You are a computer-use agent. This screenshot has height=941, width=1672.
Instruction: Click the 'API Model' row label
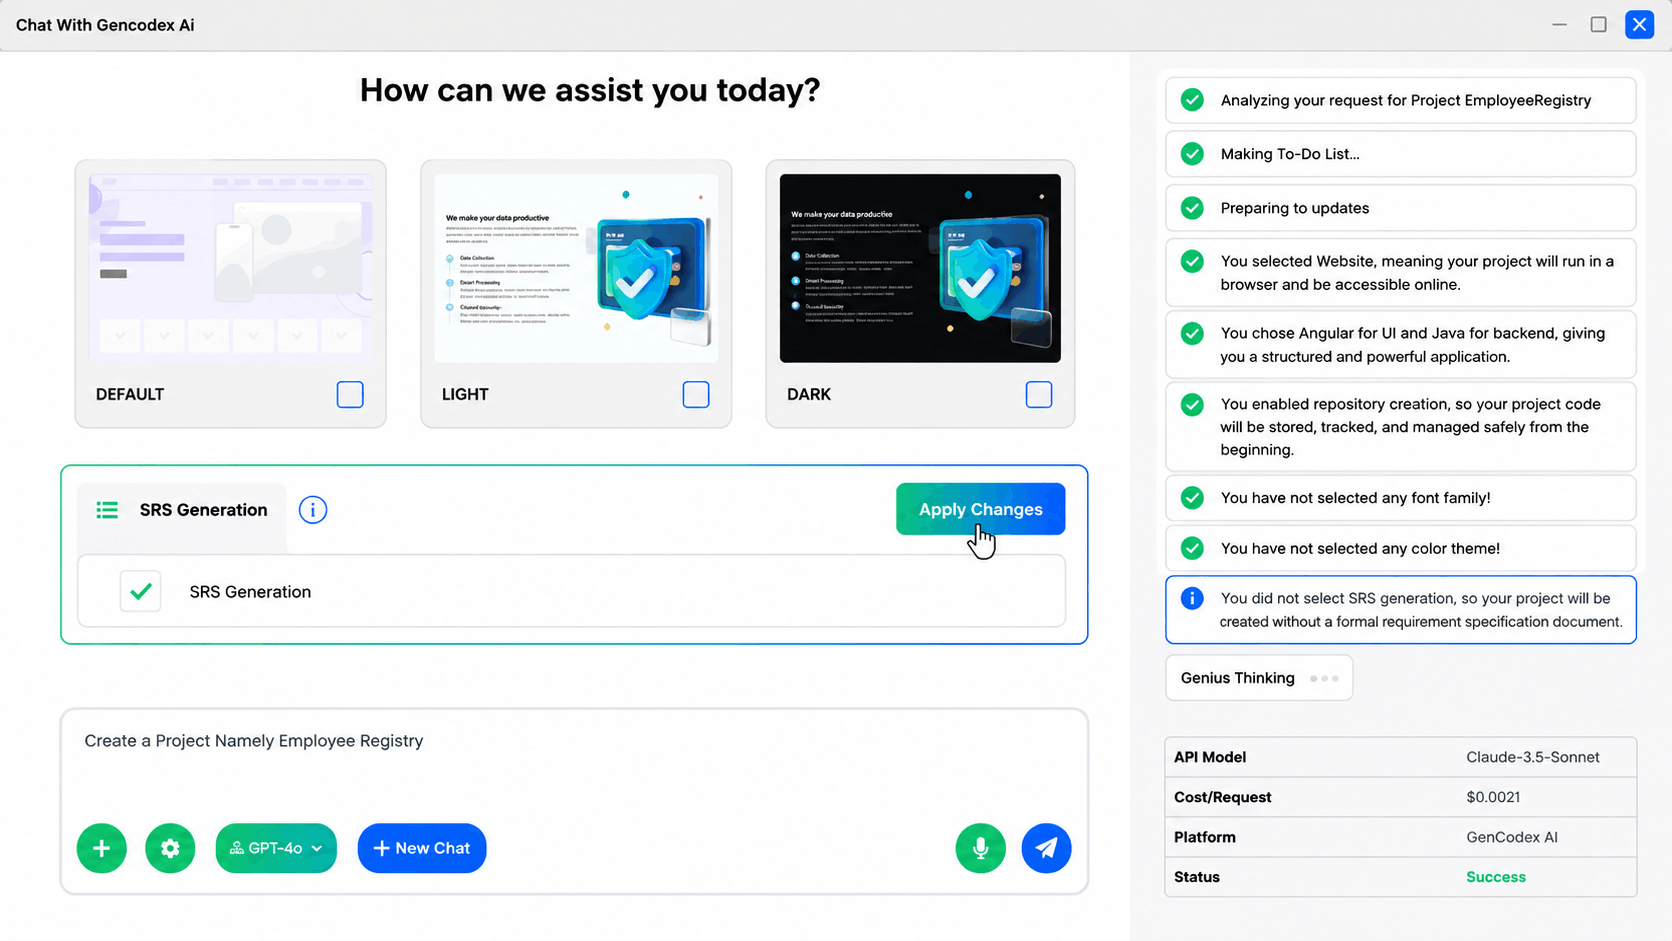pyautogui.click(x=1210, y=757)
